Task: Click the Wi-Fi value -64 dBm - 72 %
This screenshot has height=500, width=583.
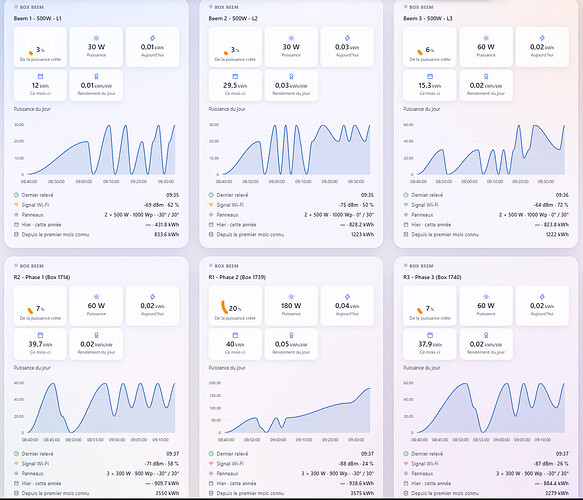Action: 551,205
